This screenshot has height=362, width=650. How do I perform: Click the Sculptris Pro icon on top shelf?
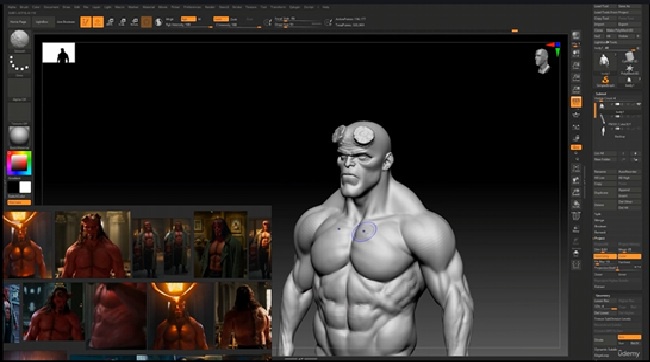point(158,22)
